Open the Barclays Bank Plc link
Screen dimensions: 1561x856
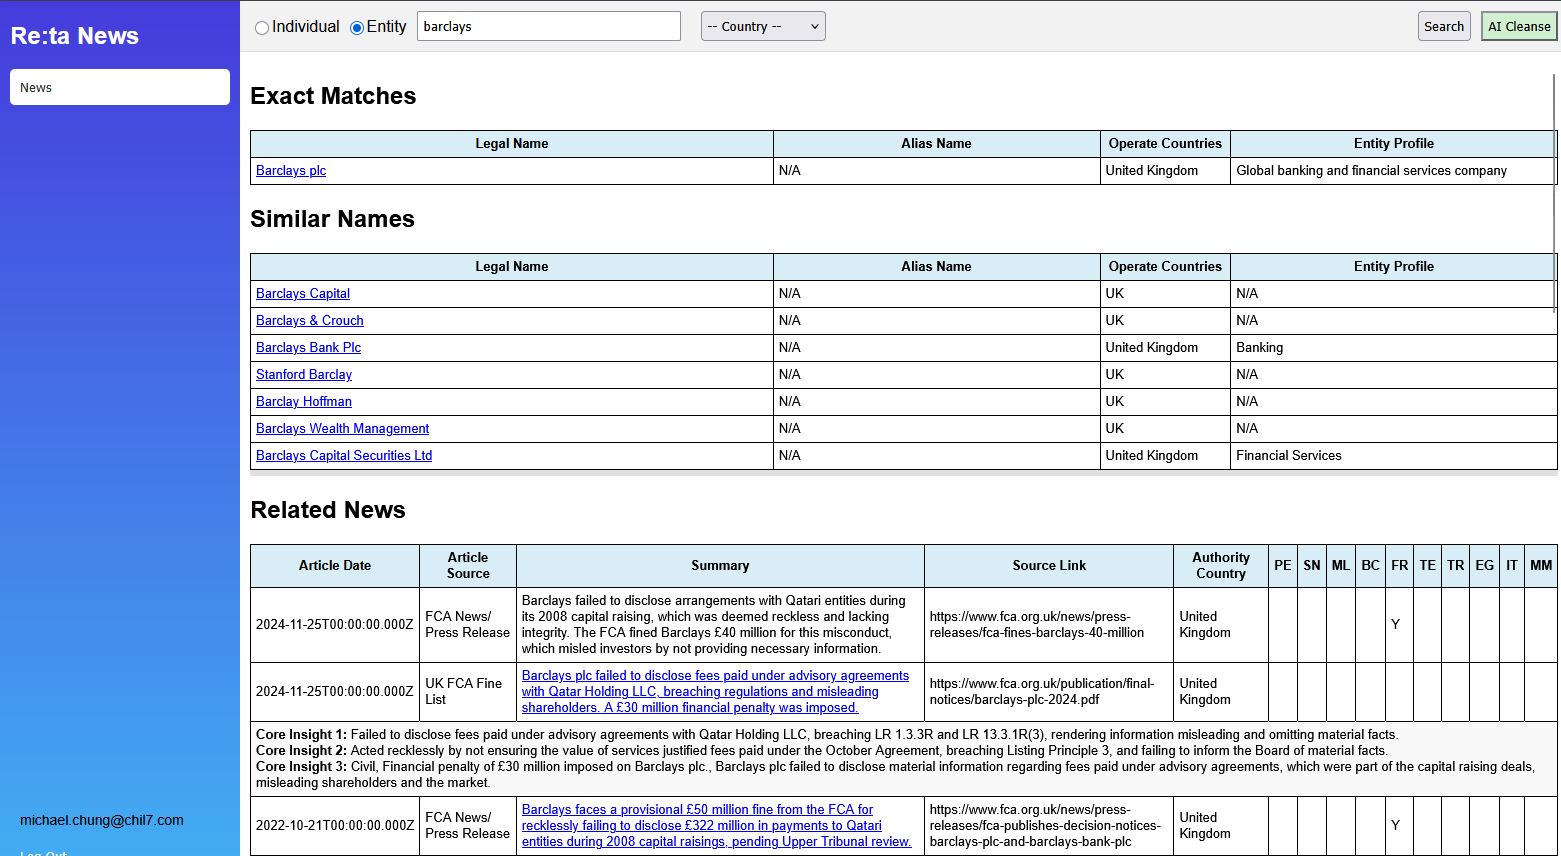308,348
